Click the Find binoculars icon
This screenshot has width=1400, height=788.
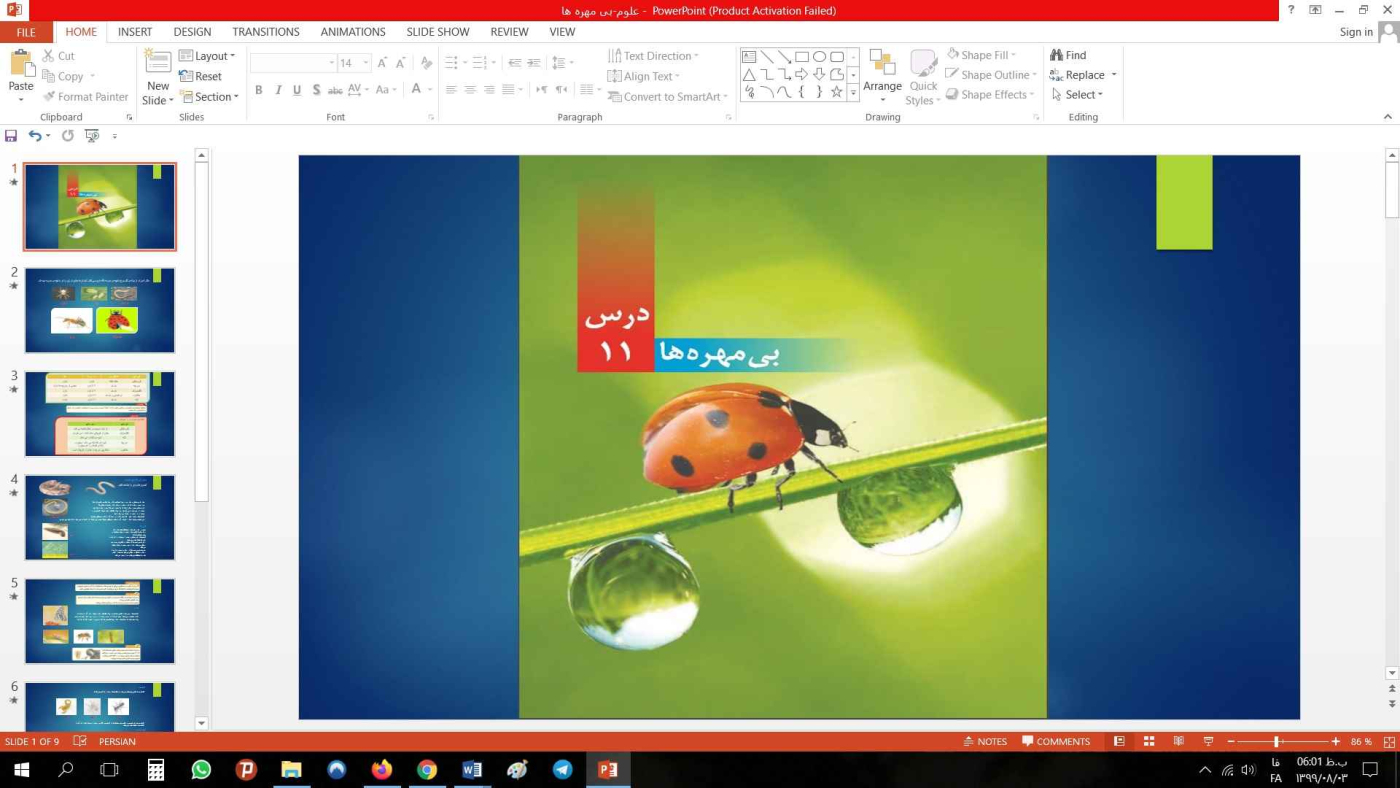[1056, 55]
